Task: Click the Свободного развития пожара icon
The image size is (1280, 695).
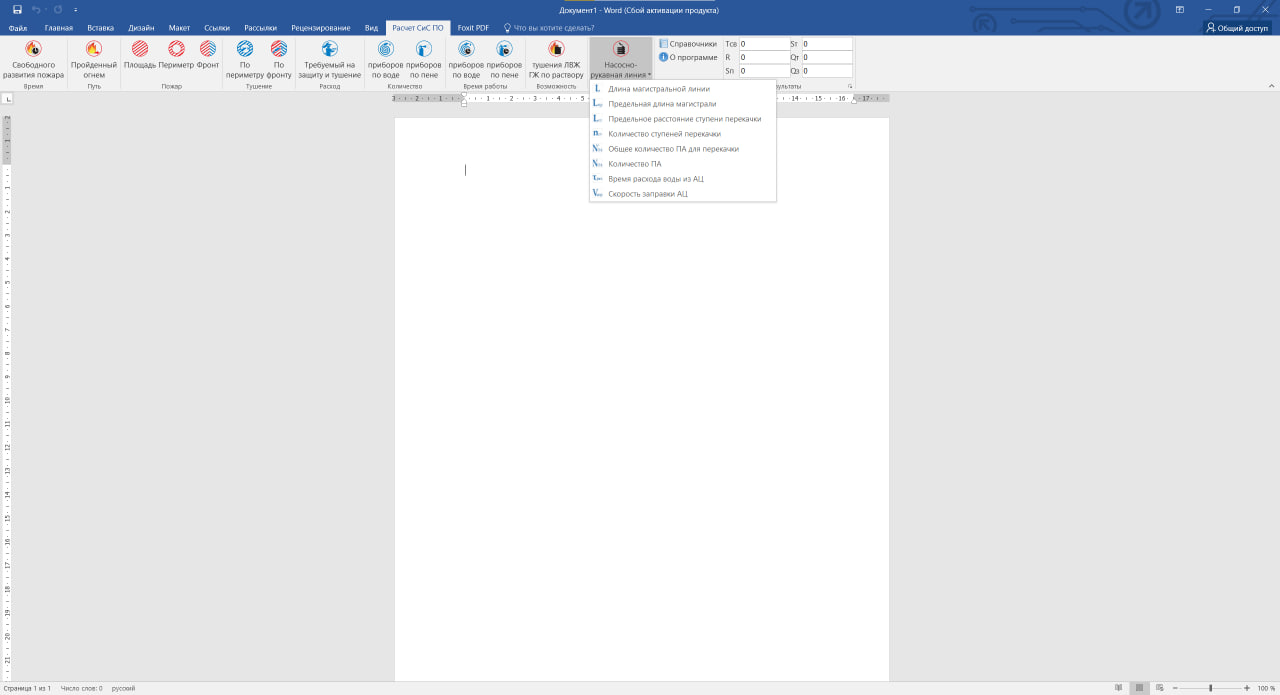Action: [33, 49]
